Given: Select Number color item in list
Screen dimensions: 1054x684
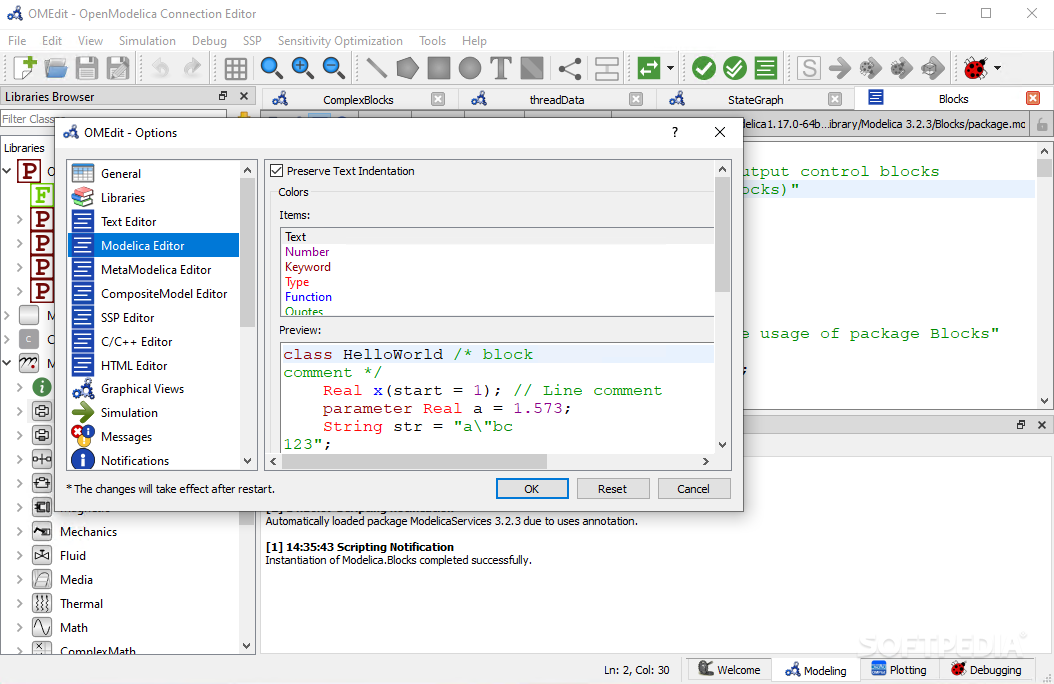Looking at the screenshot, I should (497, 252).
